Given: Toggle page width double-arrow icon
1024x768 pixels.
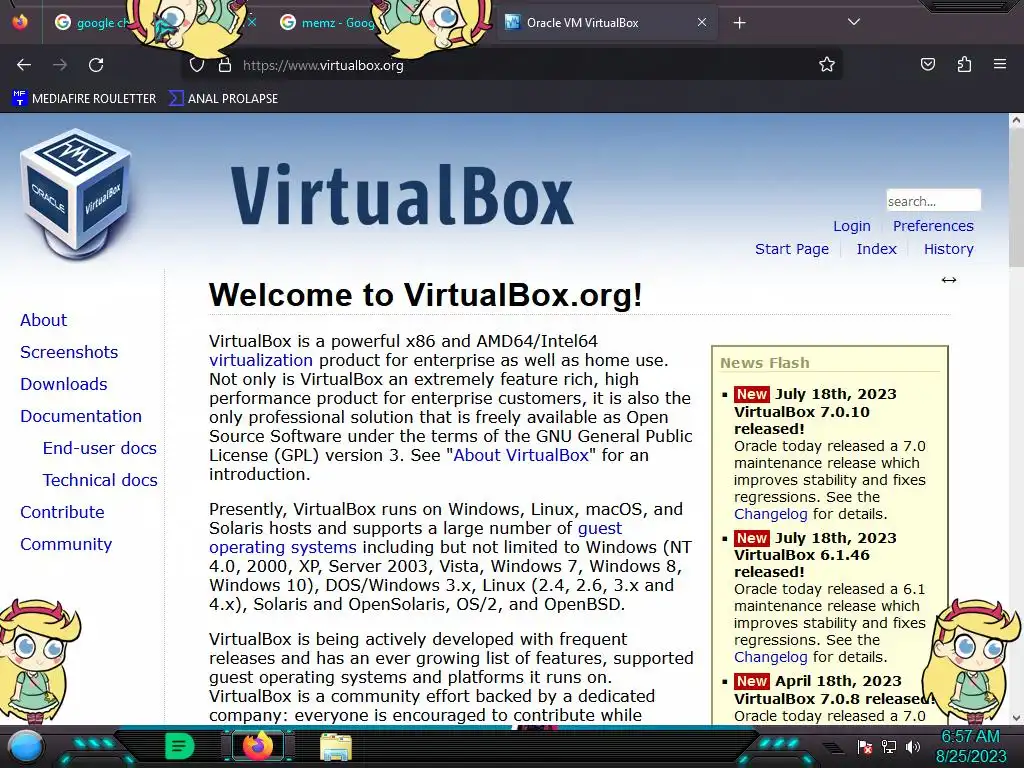Looking at the screenshot, I should [948, 280].
